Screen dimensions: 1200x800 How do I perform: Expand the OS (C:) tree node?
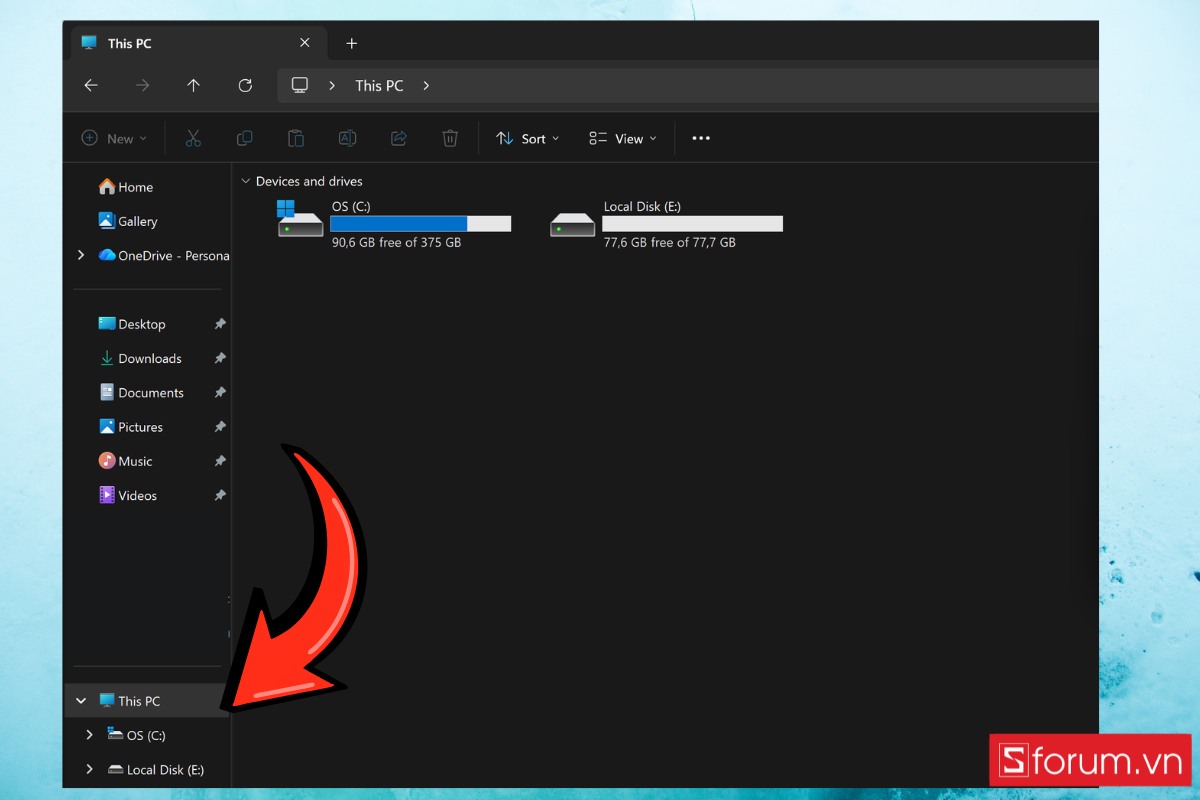89,735
